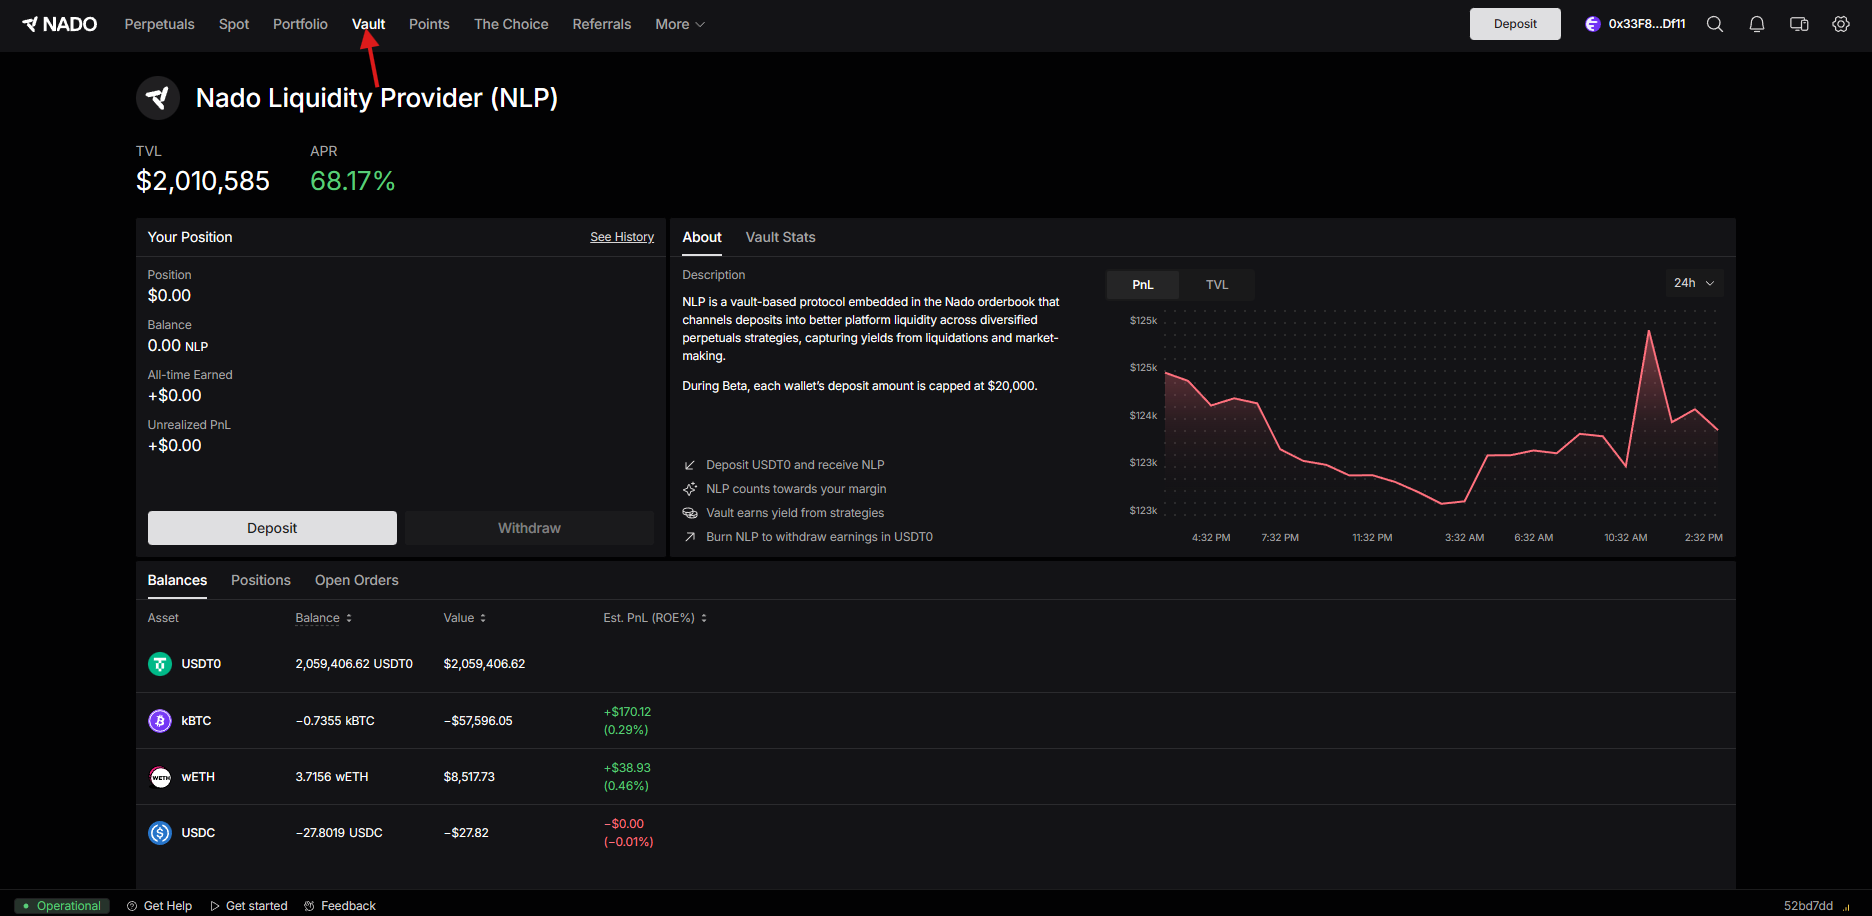The width and height of the screenshot is (1872, 916).
Task: Switch chart to TVL view
Action: (x=1217, y=285)
